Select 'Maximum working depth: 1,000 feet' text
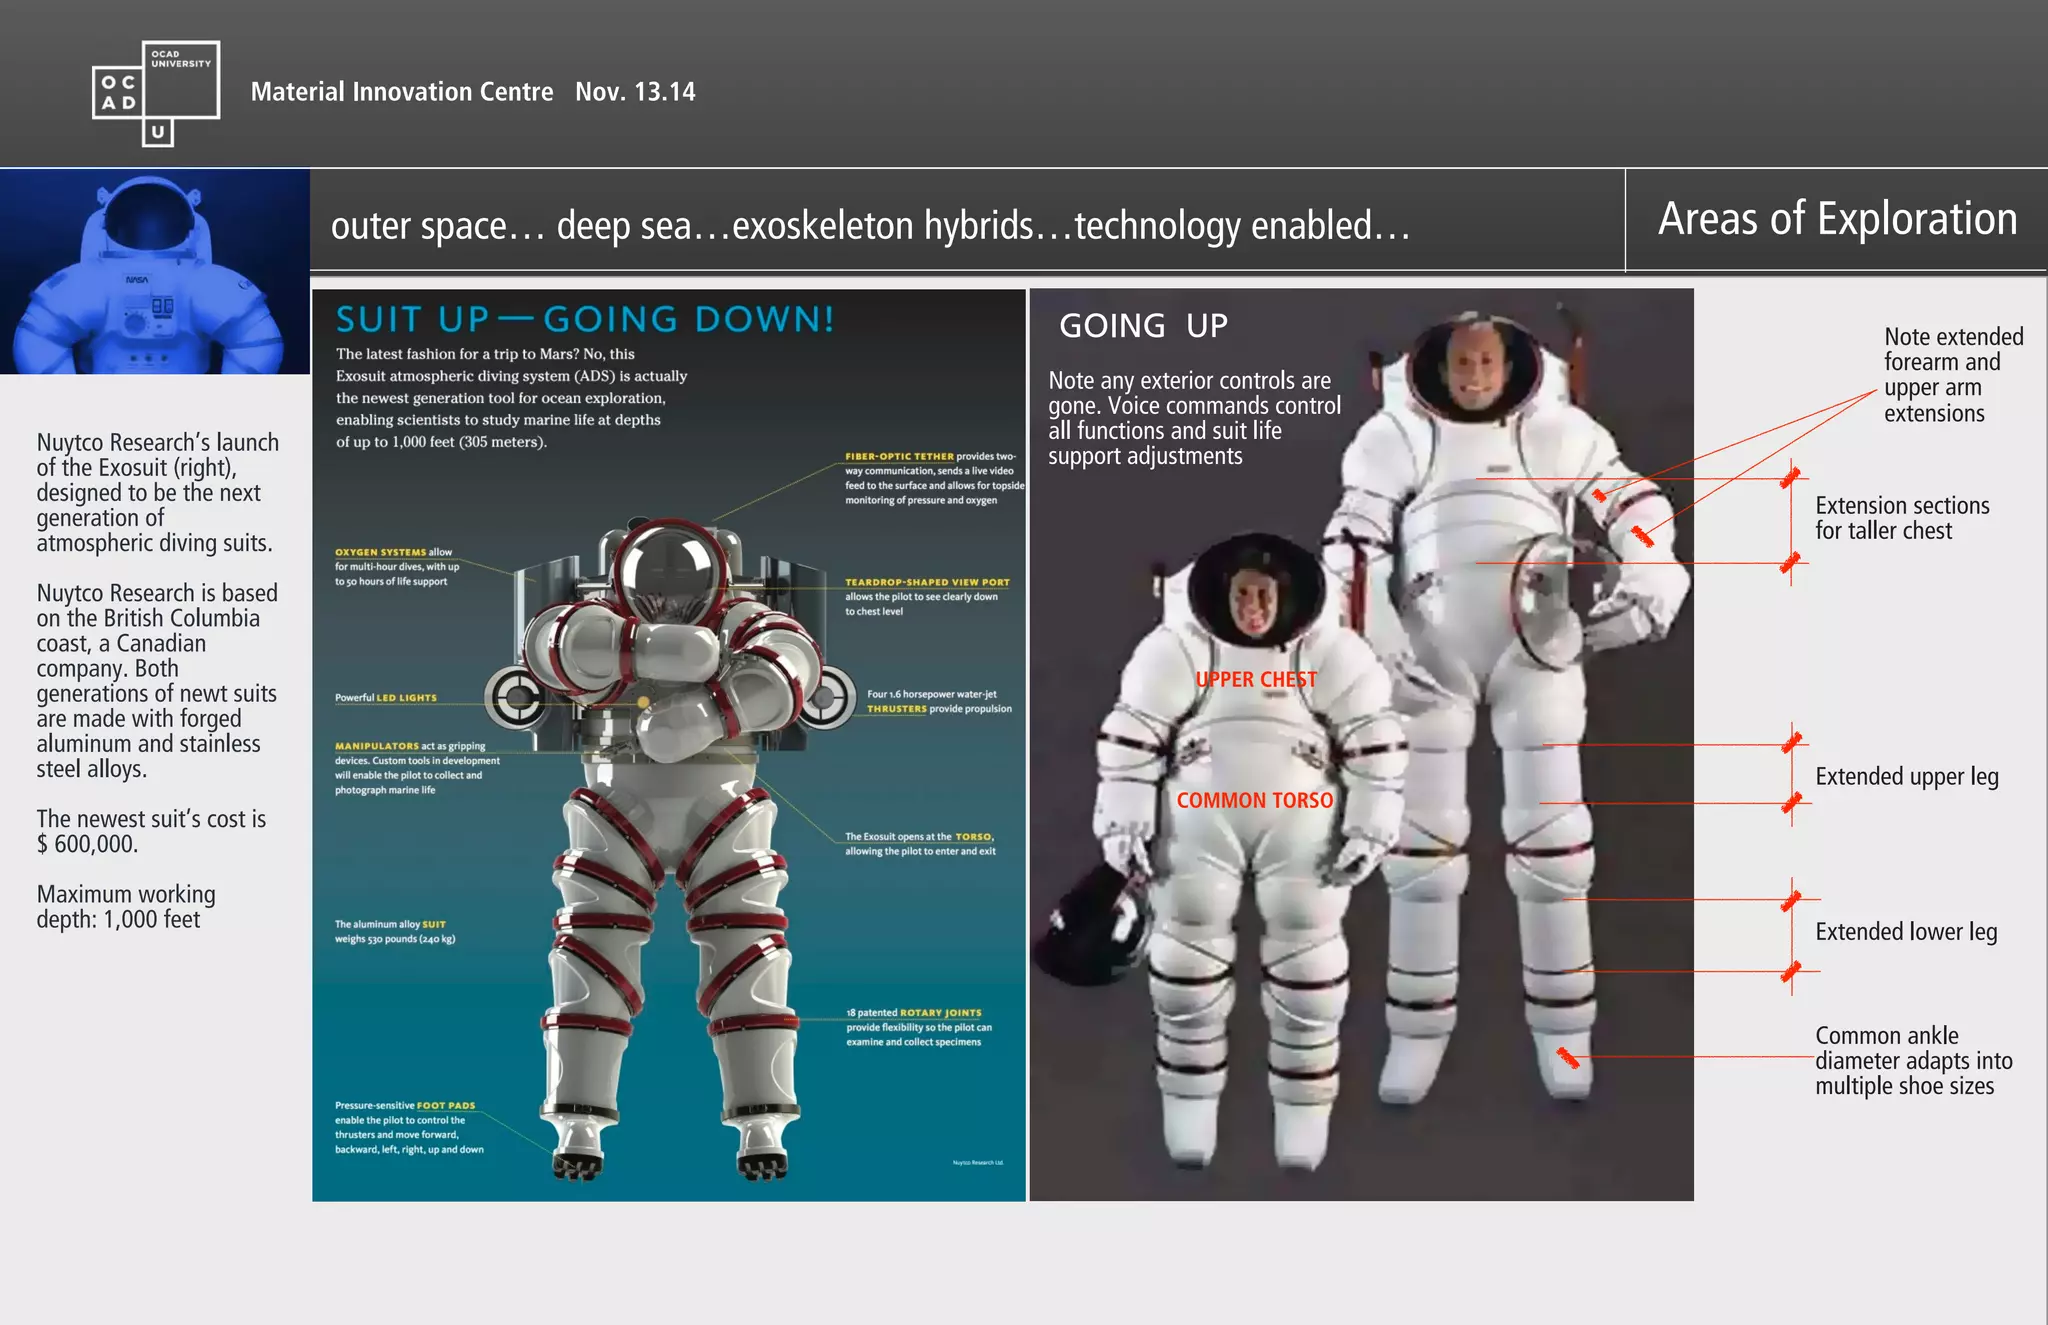The width and height of the screenshot is (2048, 1325). point(126,907)
